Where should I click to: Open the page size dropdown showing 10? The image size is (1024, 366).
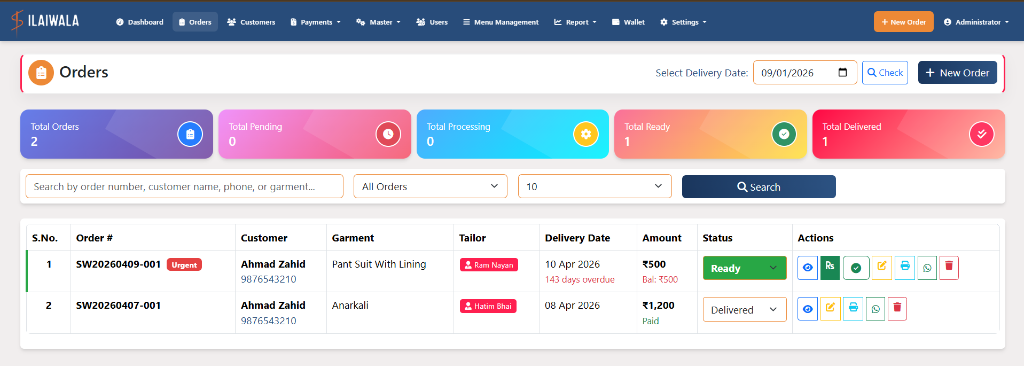(595, 186)
